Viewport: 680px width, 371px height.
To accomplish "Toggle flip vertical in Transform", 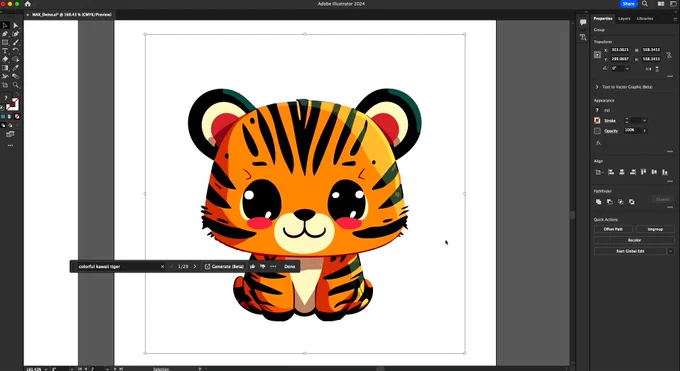I will [657, 69].
